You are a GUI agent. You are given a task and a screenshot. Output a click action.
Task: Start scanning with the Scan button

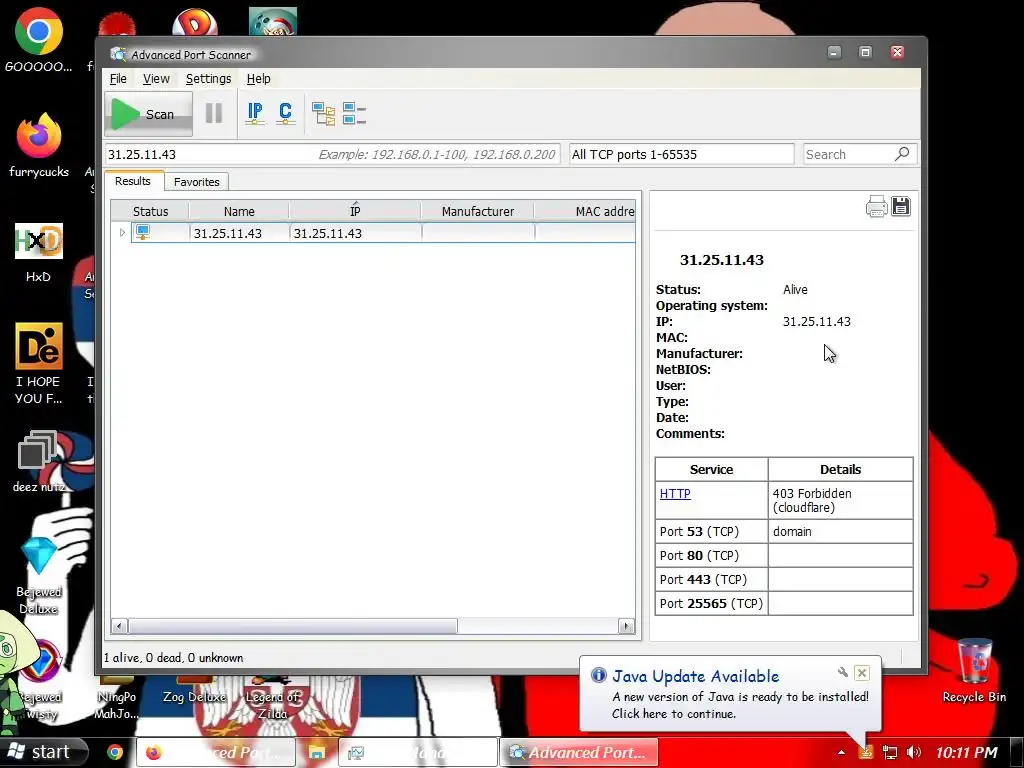pyautogui.click(x=148, y=114)
